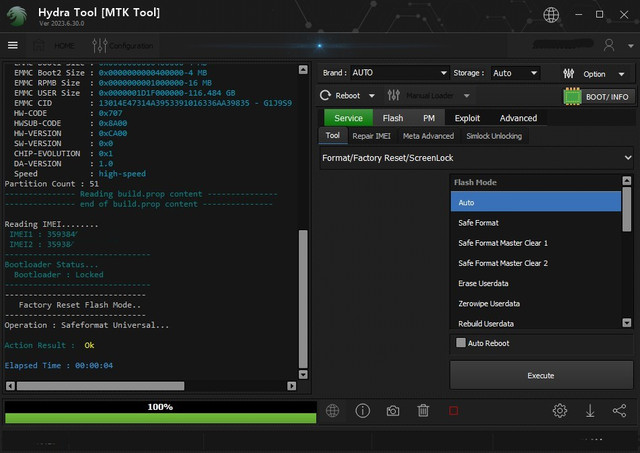Click the log scroll-up arrow
Screen dimensions: 640x453
303,69
